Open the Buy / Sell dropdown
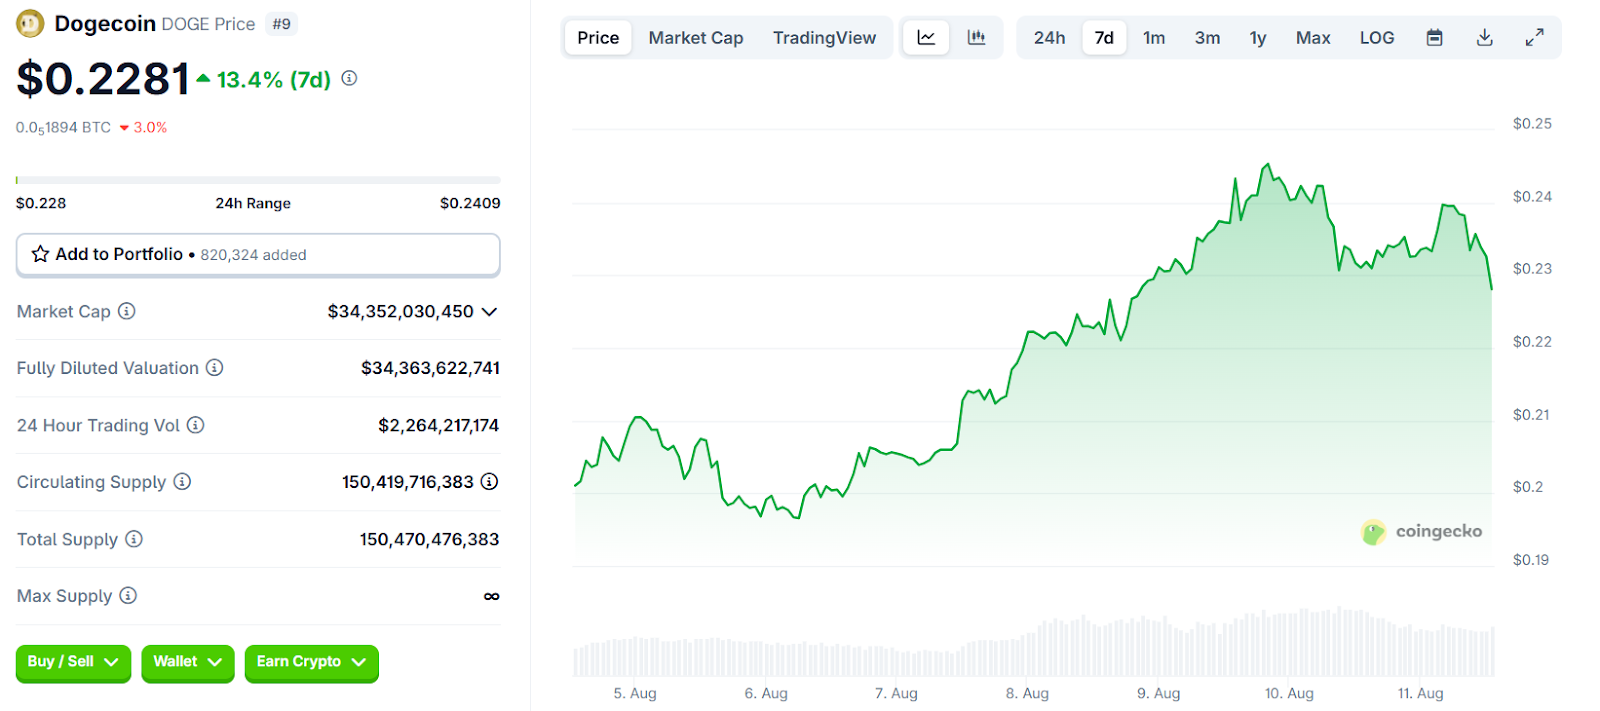This screenshot has height=711, width=1600. pyautogui.click(x=73, y=662)
